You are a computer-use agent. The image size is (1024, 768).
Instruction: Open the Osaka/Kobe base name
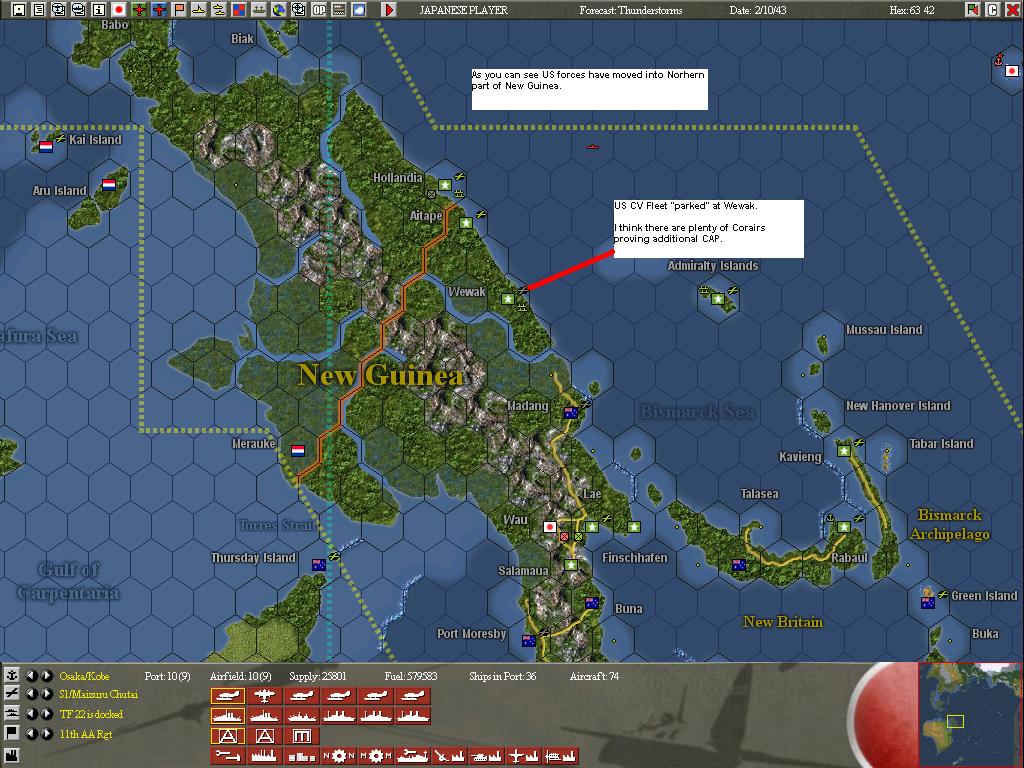coord(84,677)
